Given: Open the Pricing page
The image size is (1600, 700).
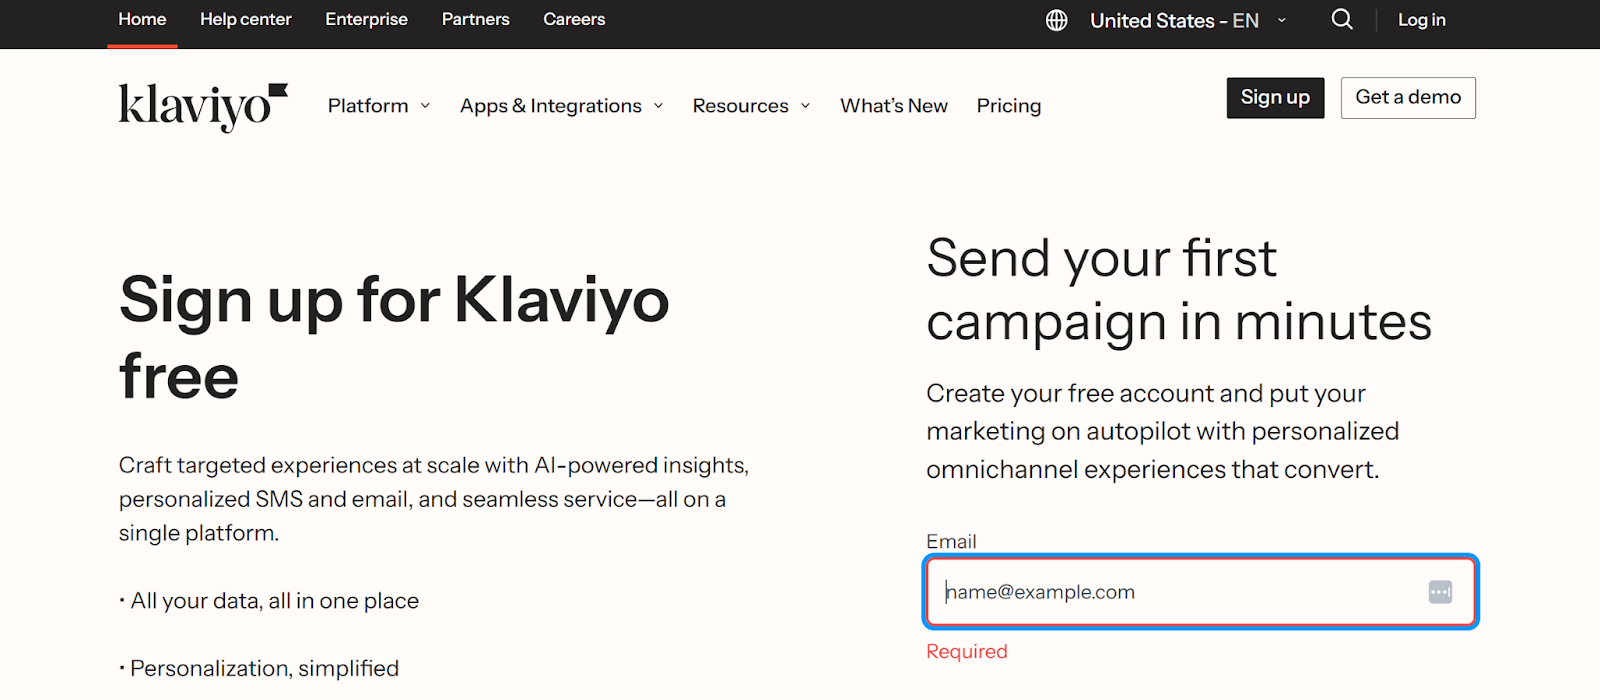Looking at the screenshot, I should pyautogui.click(x=1008, y=106).
